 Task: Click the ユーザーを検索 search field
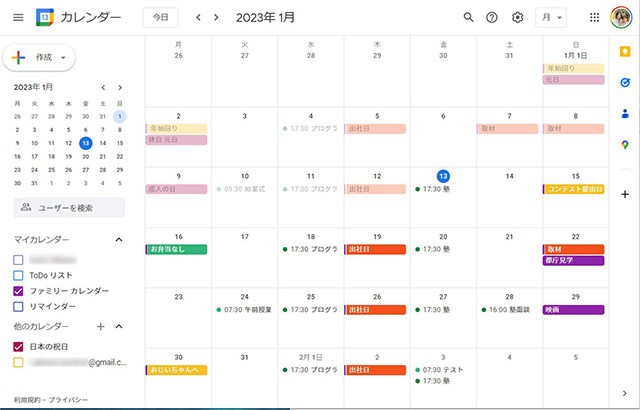(69, 208)
